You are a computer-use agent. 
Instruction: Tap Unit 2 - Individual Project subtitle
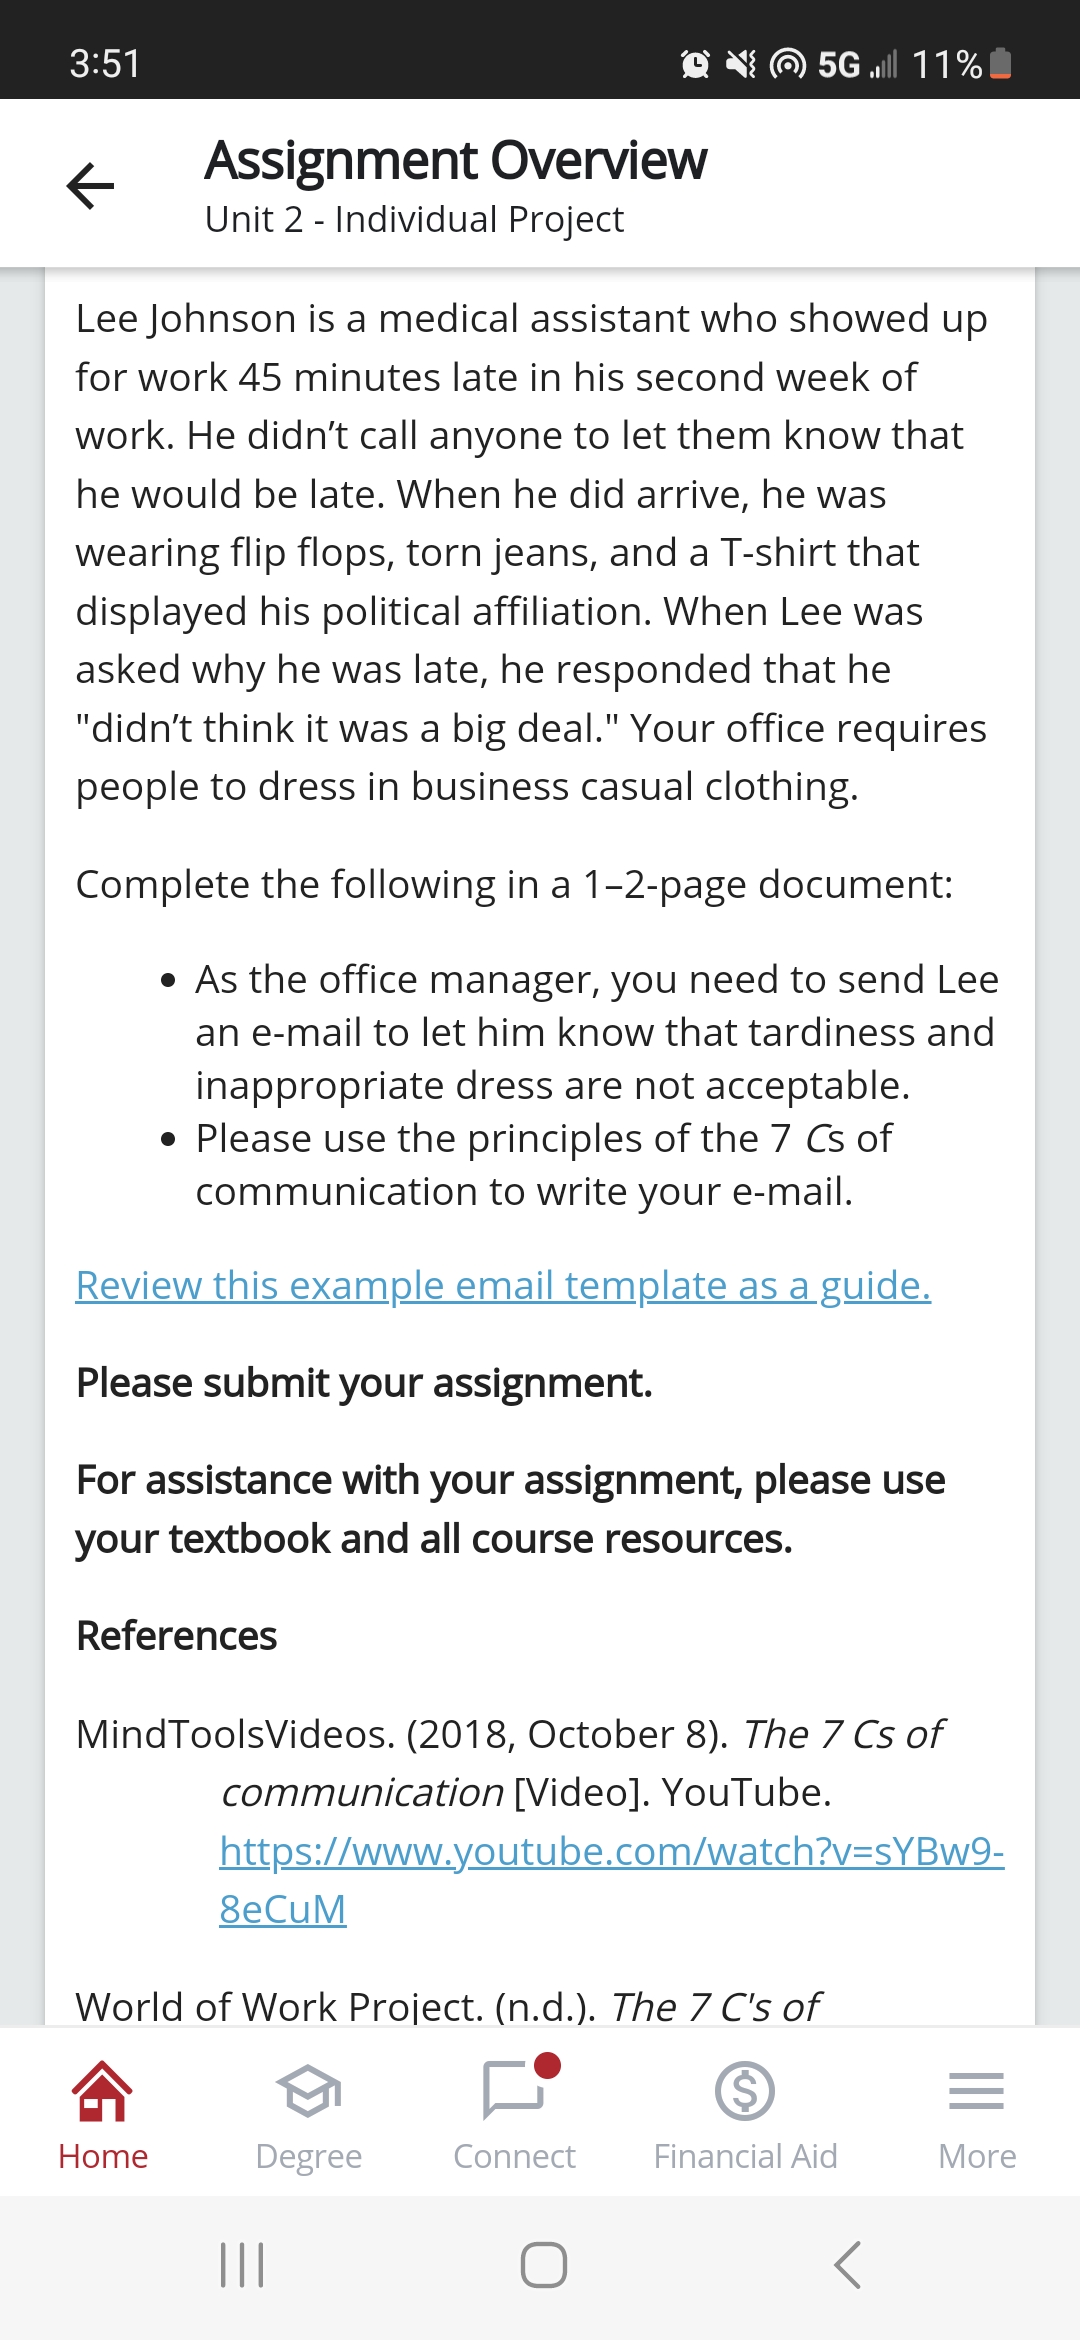(x=414, y=218)
